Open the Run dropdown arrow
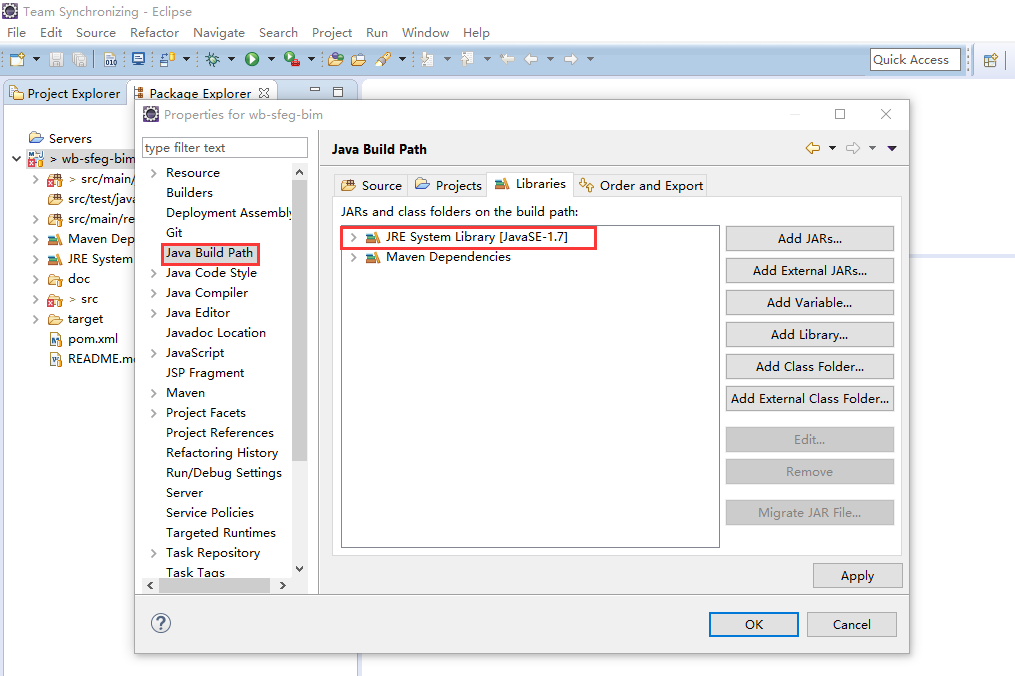 [x=271, y=60]
